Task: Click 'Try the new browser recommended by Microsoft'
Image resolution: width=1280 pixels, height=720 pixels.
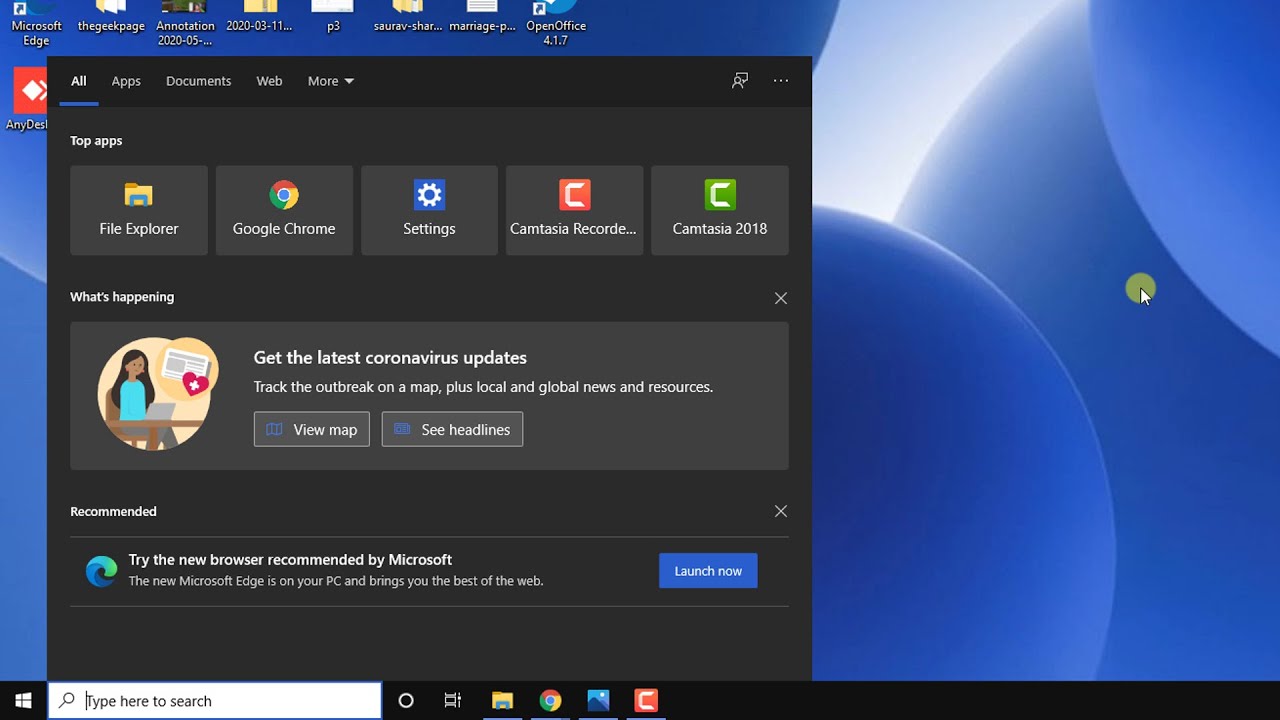Action: [x=290, y=560]
